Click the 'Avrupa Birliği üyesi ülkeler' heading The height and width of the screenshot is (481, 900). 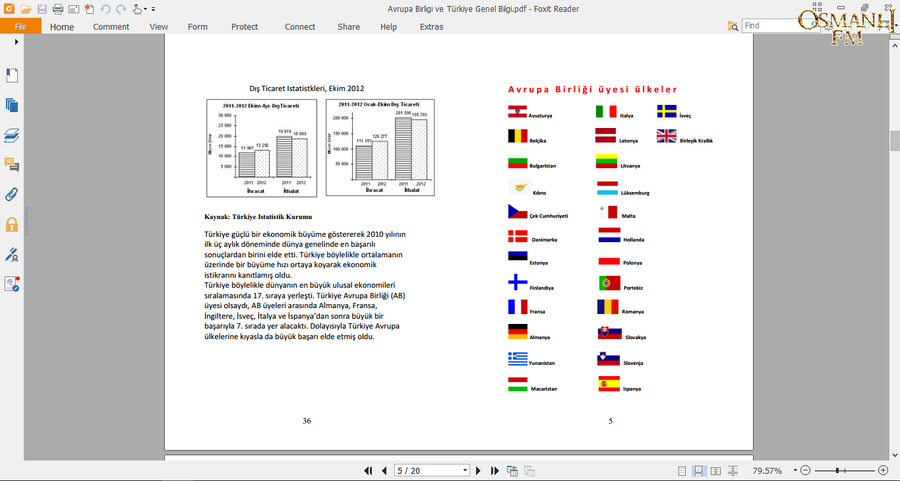pyautogui.click(x=593, y=90)
